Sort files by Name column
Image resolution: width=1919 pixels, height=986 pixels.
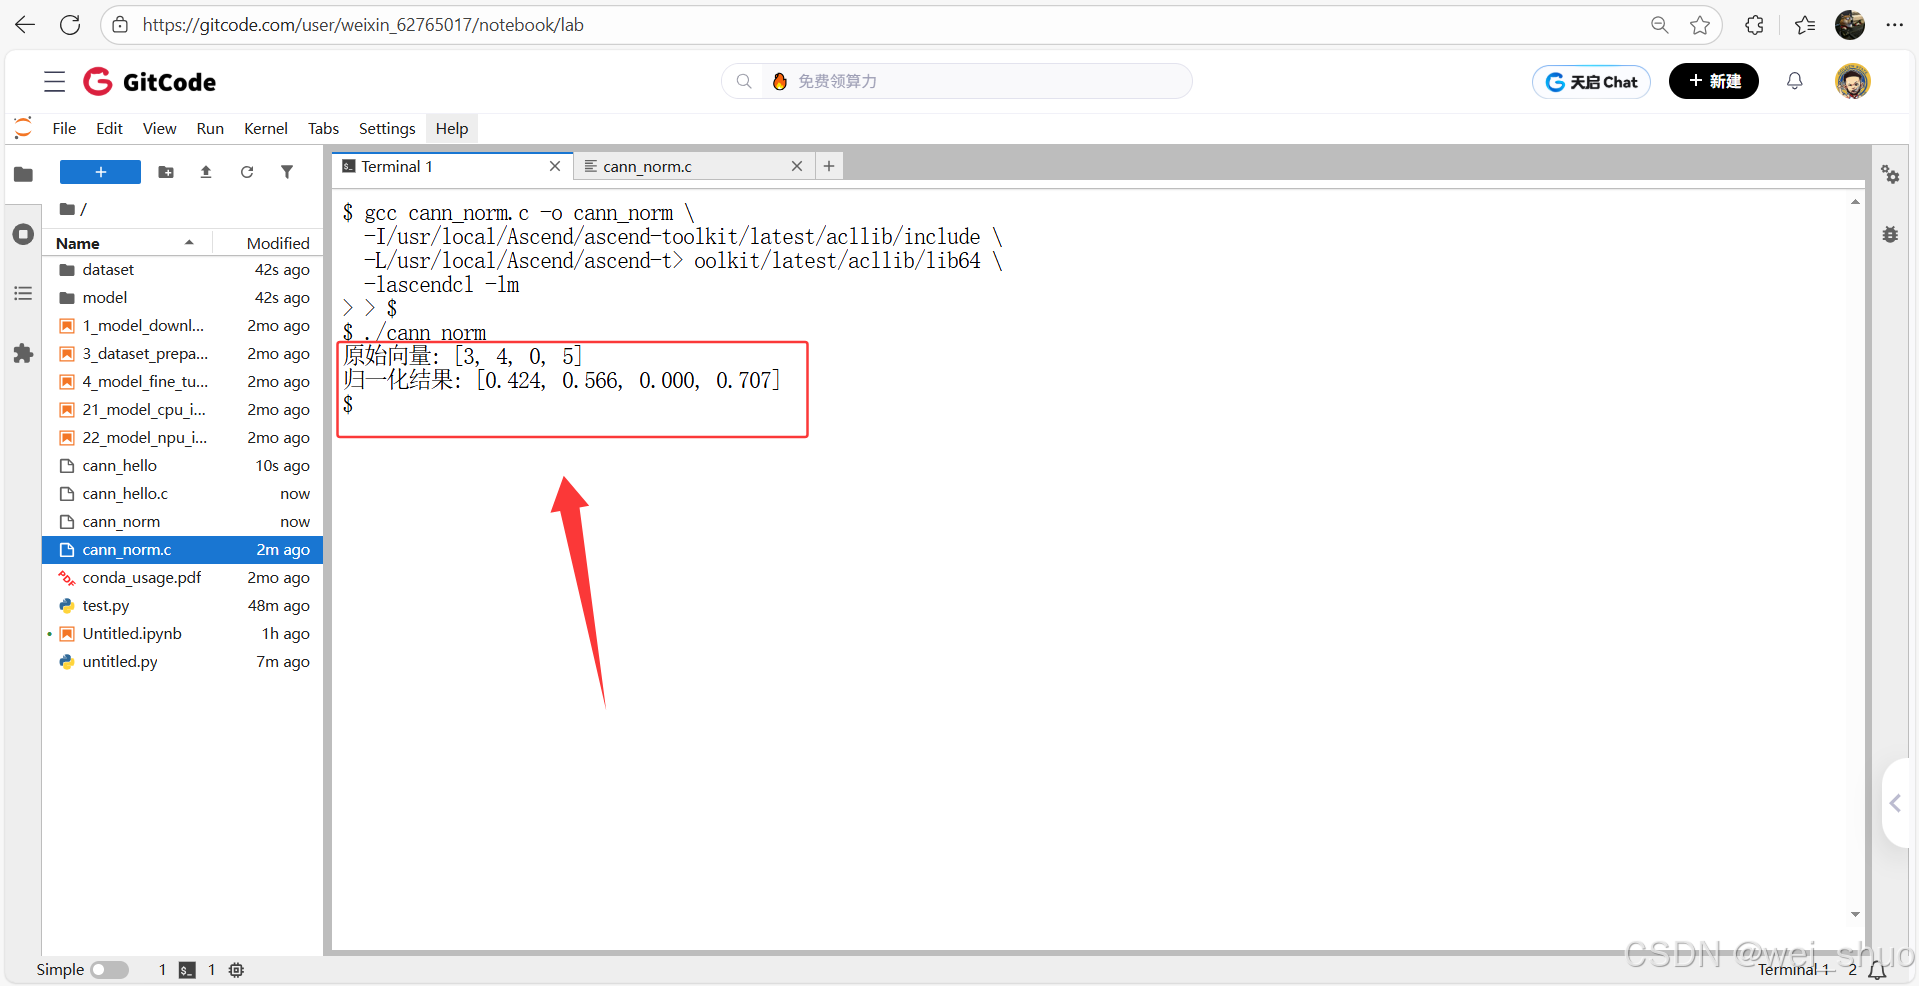[x=128, y=243]
